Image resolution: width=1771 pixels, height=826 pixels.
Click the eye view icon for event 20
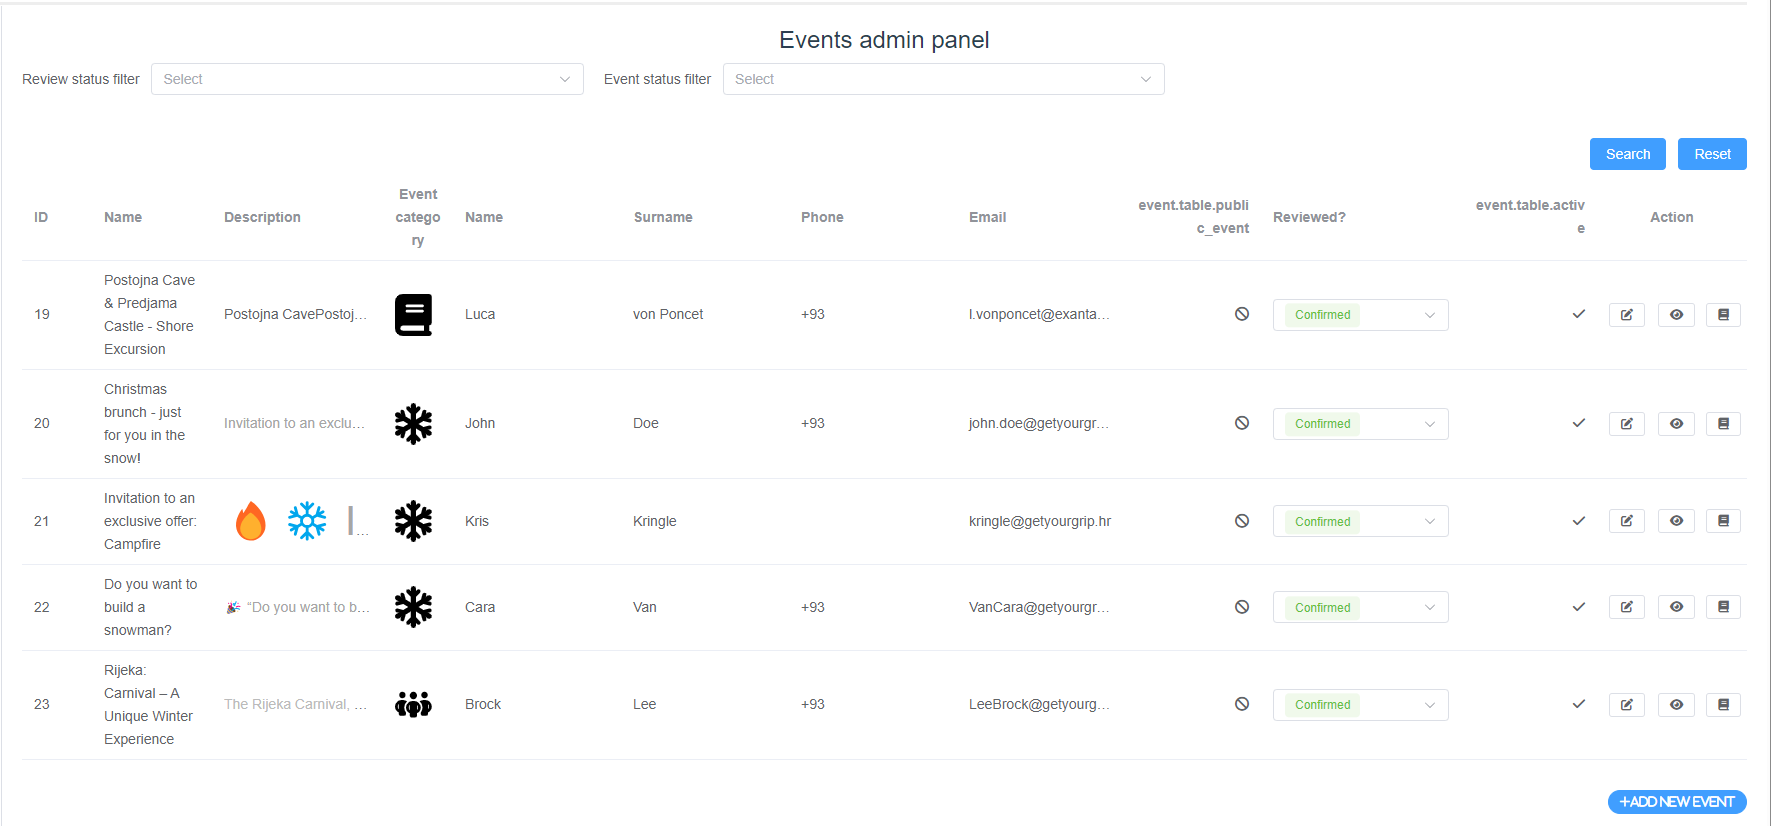(1676, 424)
